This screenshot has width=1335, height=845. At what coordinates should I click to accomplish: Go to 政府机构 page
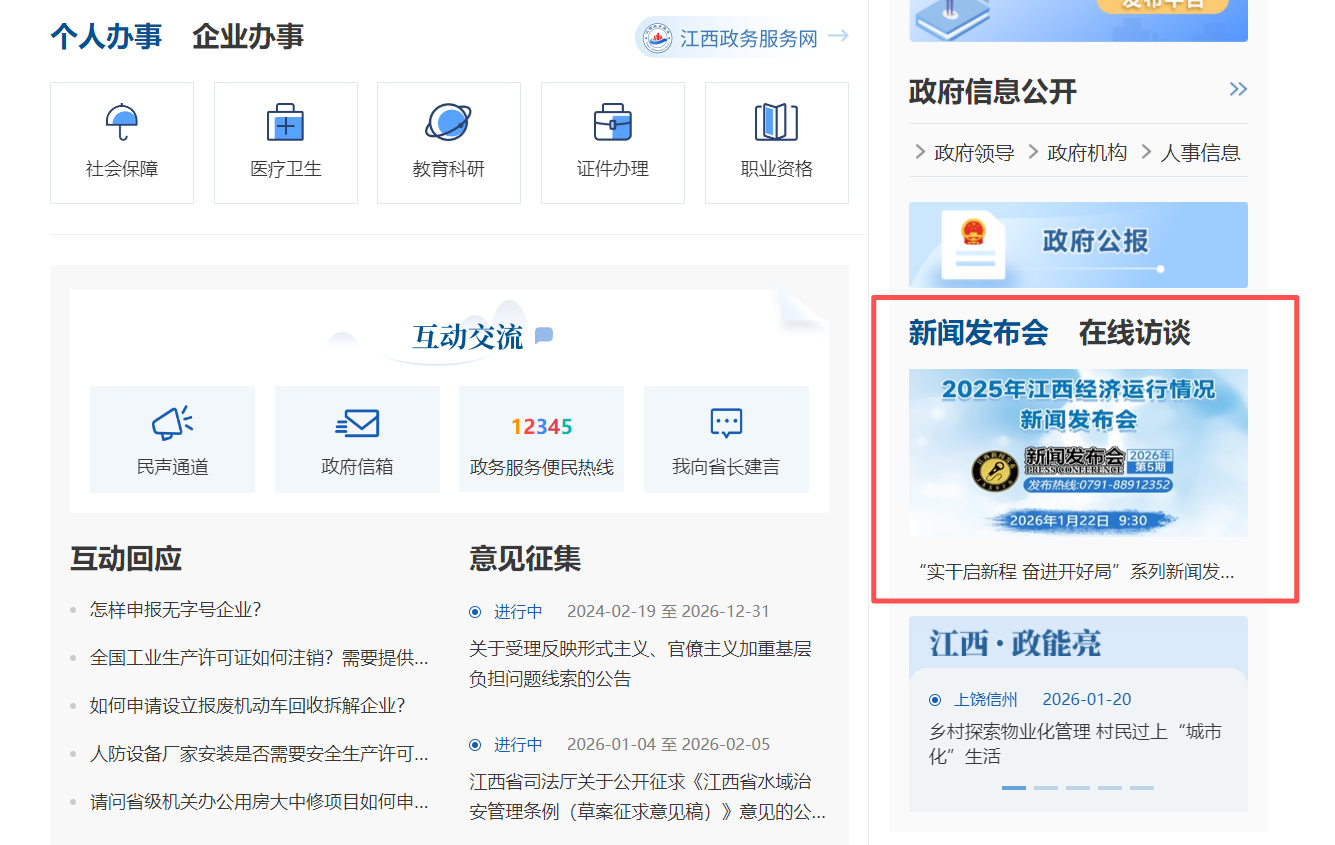pyautogui.click(x=1087, y=153)
